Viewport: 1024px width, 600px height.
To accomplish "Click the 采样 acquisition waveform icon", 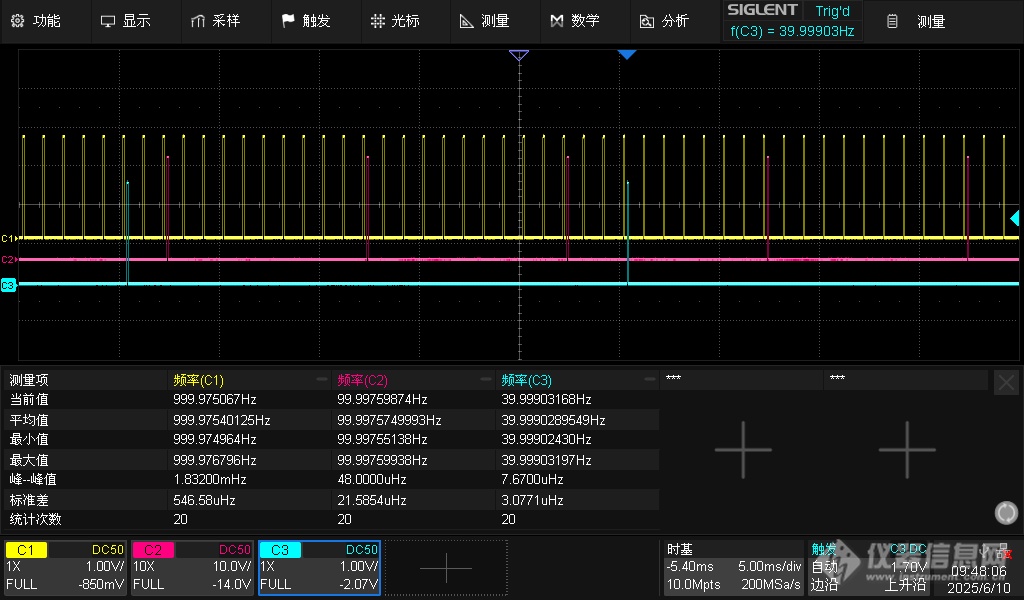I will (198, 21).
